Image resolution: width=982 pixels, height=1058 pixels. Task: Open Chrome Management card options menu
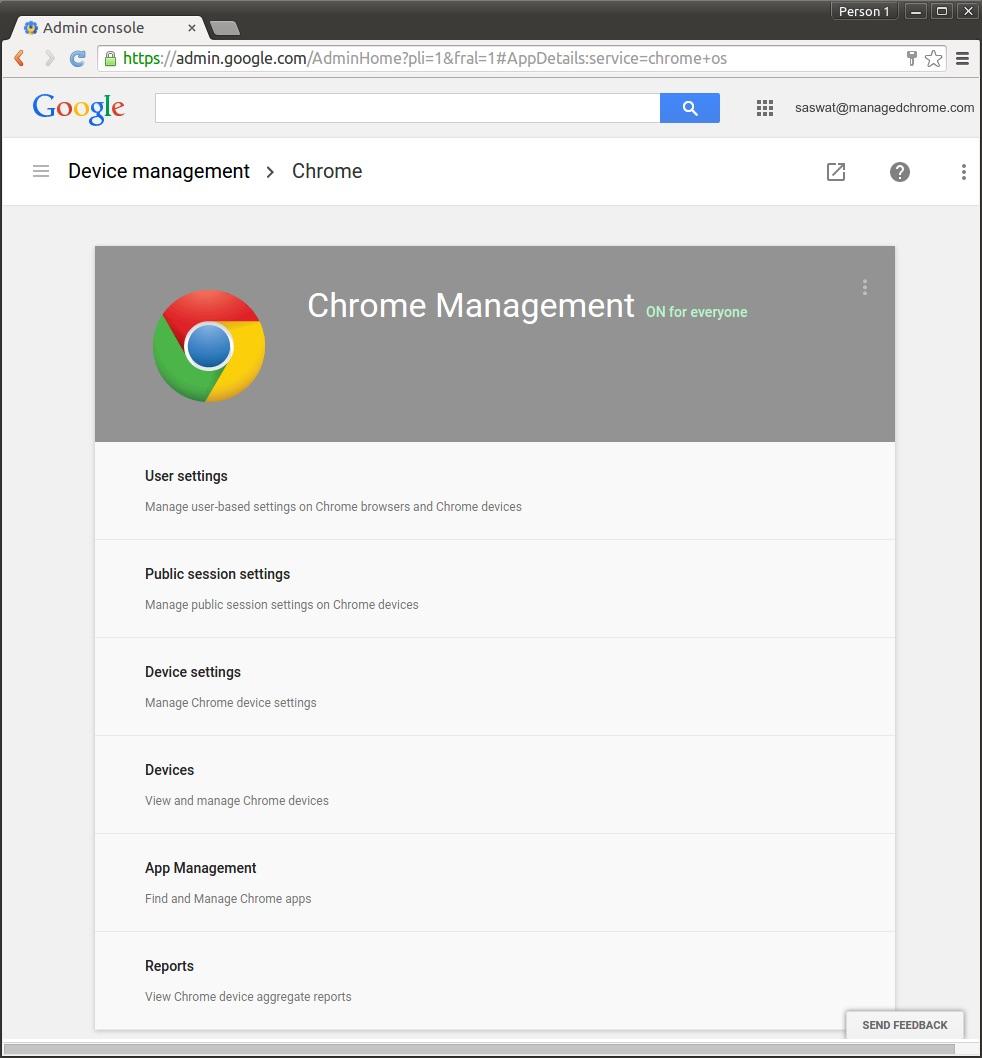pos(864,288)
